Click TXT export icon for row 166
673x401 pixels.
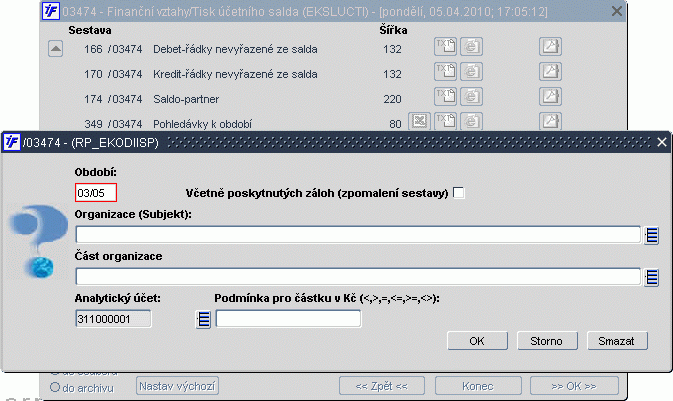point(444,46)
